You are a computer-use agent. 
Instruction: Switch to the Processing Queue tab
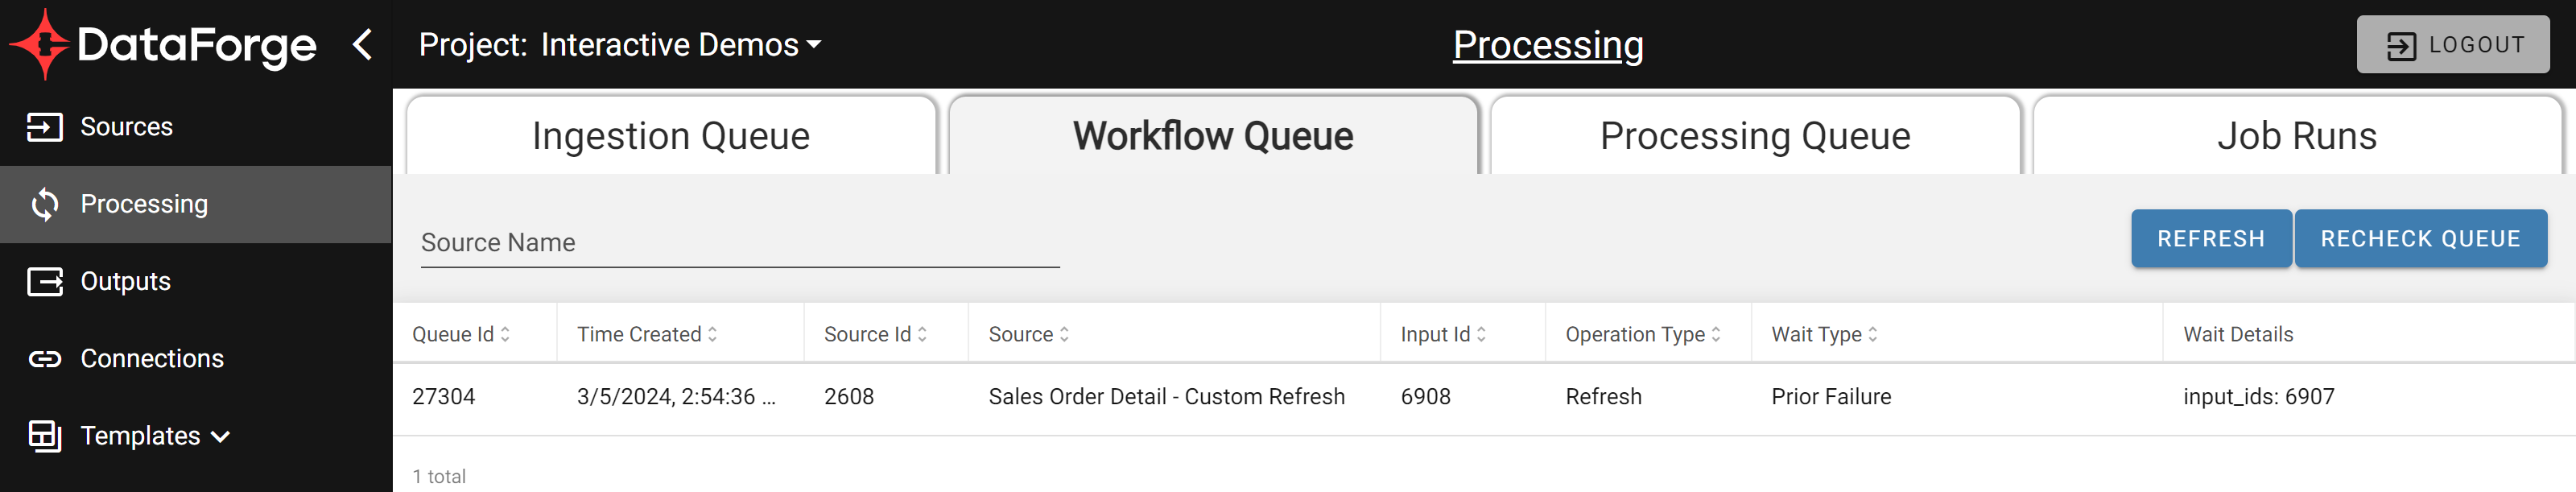coord(1755,136)
